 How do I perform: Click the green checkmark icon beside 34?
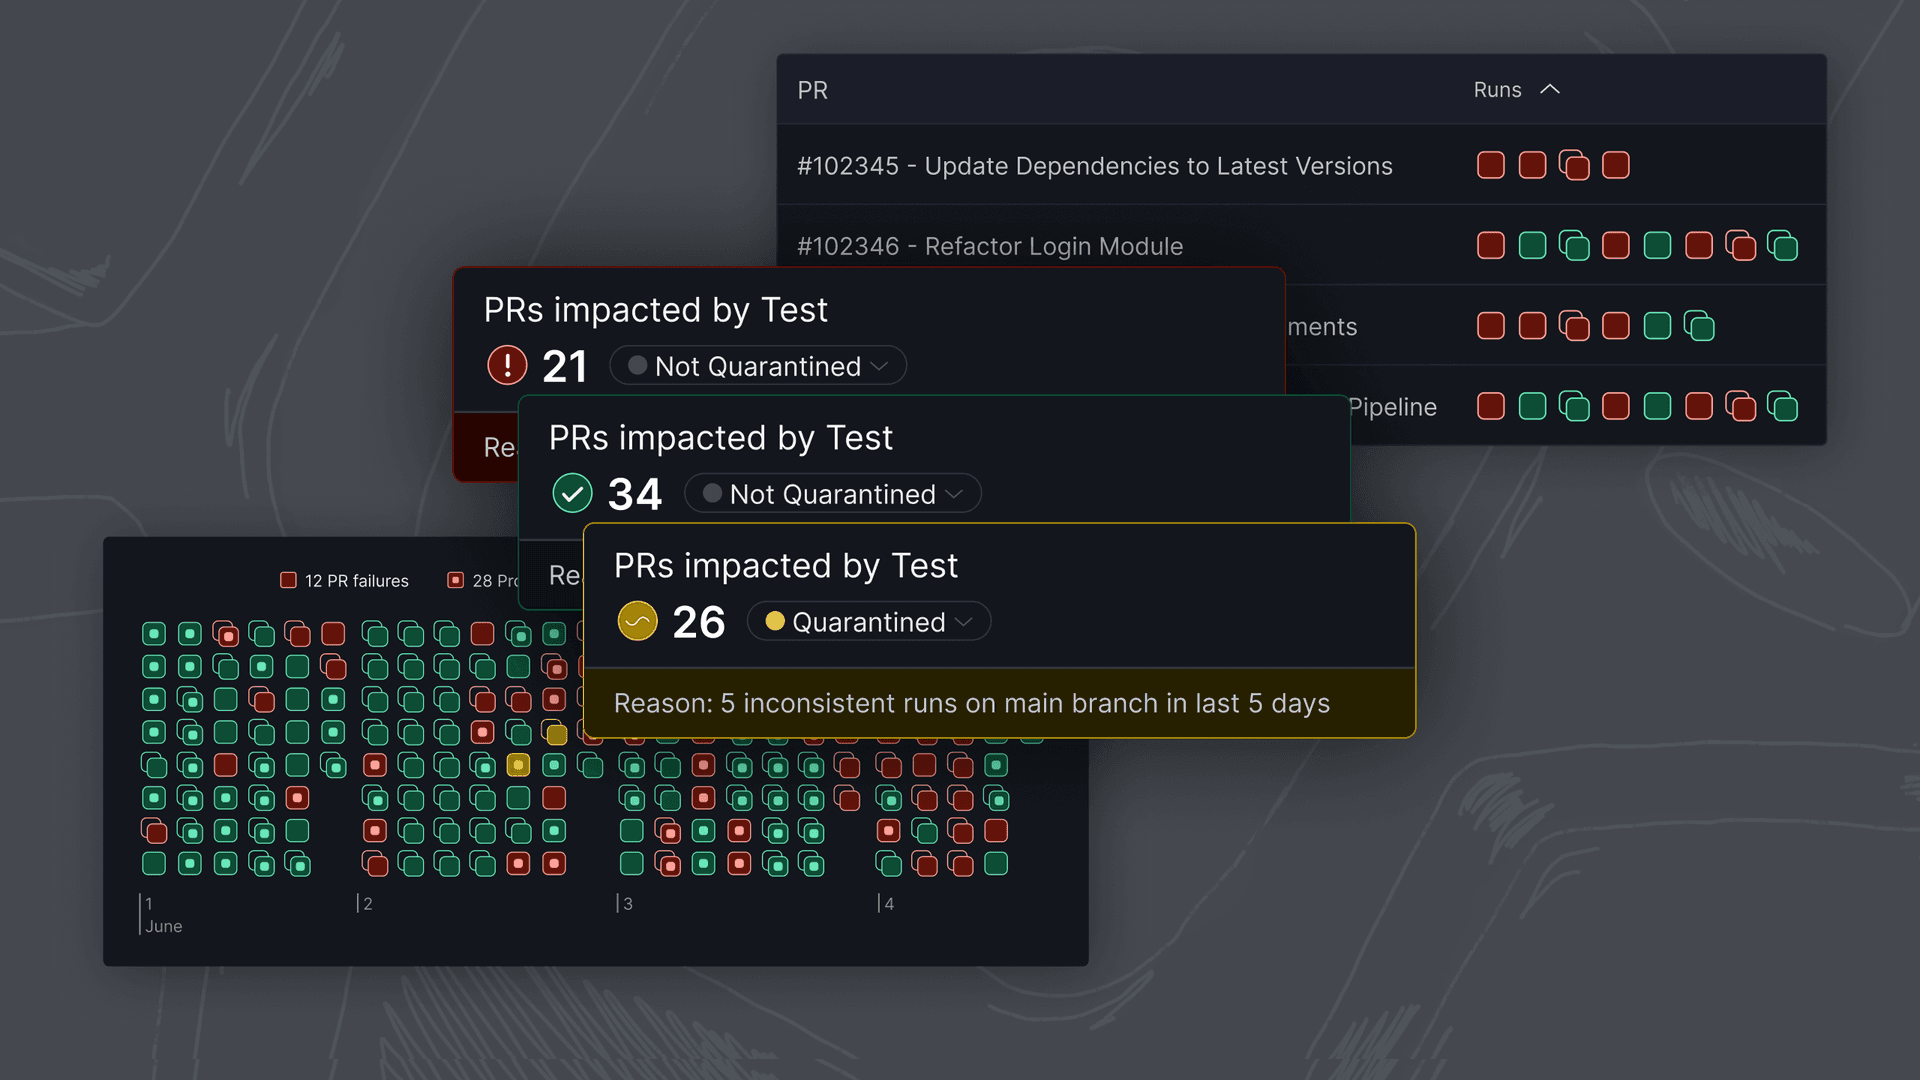point(572,493)
